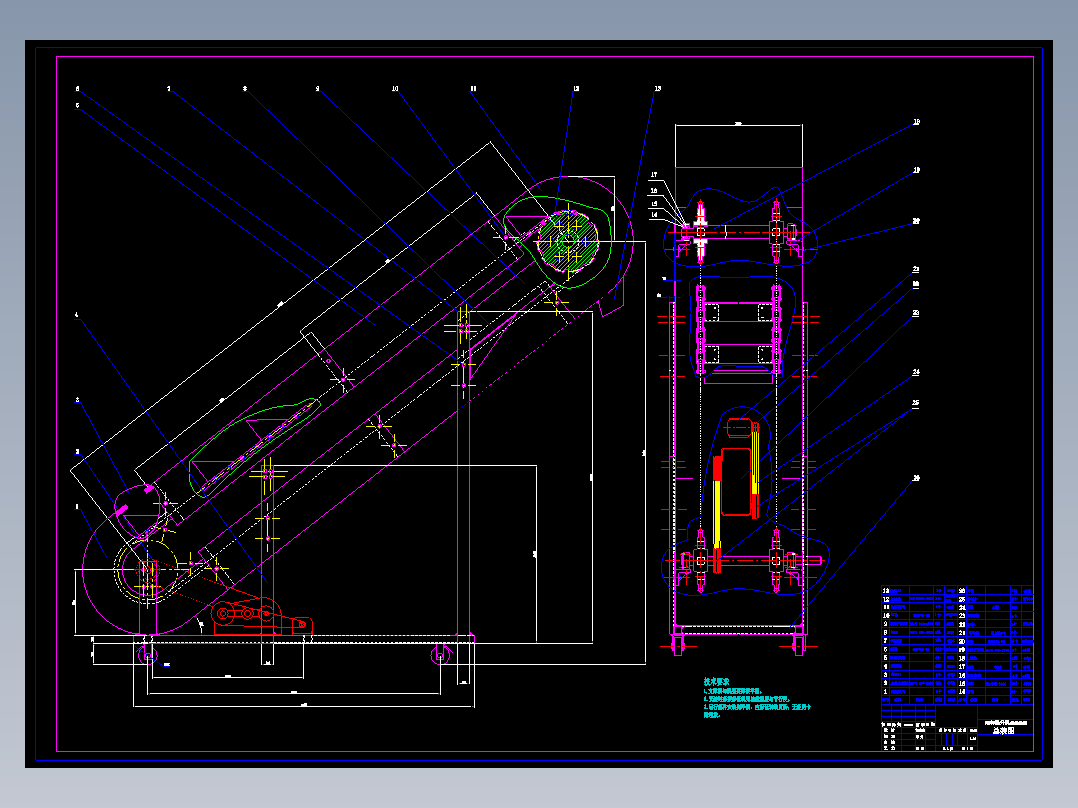Image resolution: width=1078 pixels, height=808 pixels.
Task: Click part callout number 3
Action: click(77, 400)
